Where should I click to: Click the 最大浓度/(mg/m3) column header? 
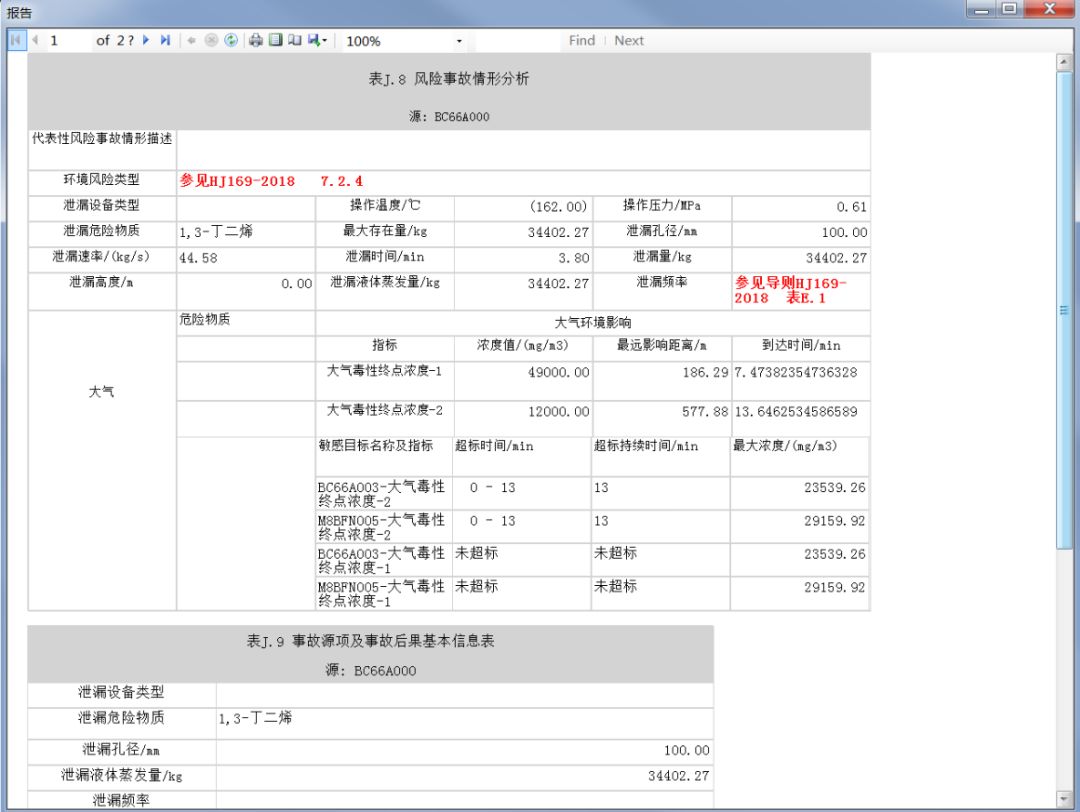[785, 446]
